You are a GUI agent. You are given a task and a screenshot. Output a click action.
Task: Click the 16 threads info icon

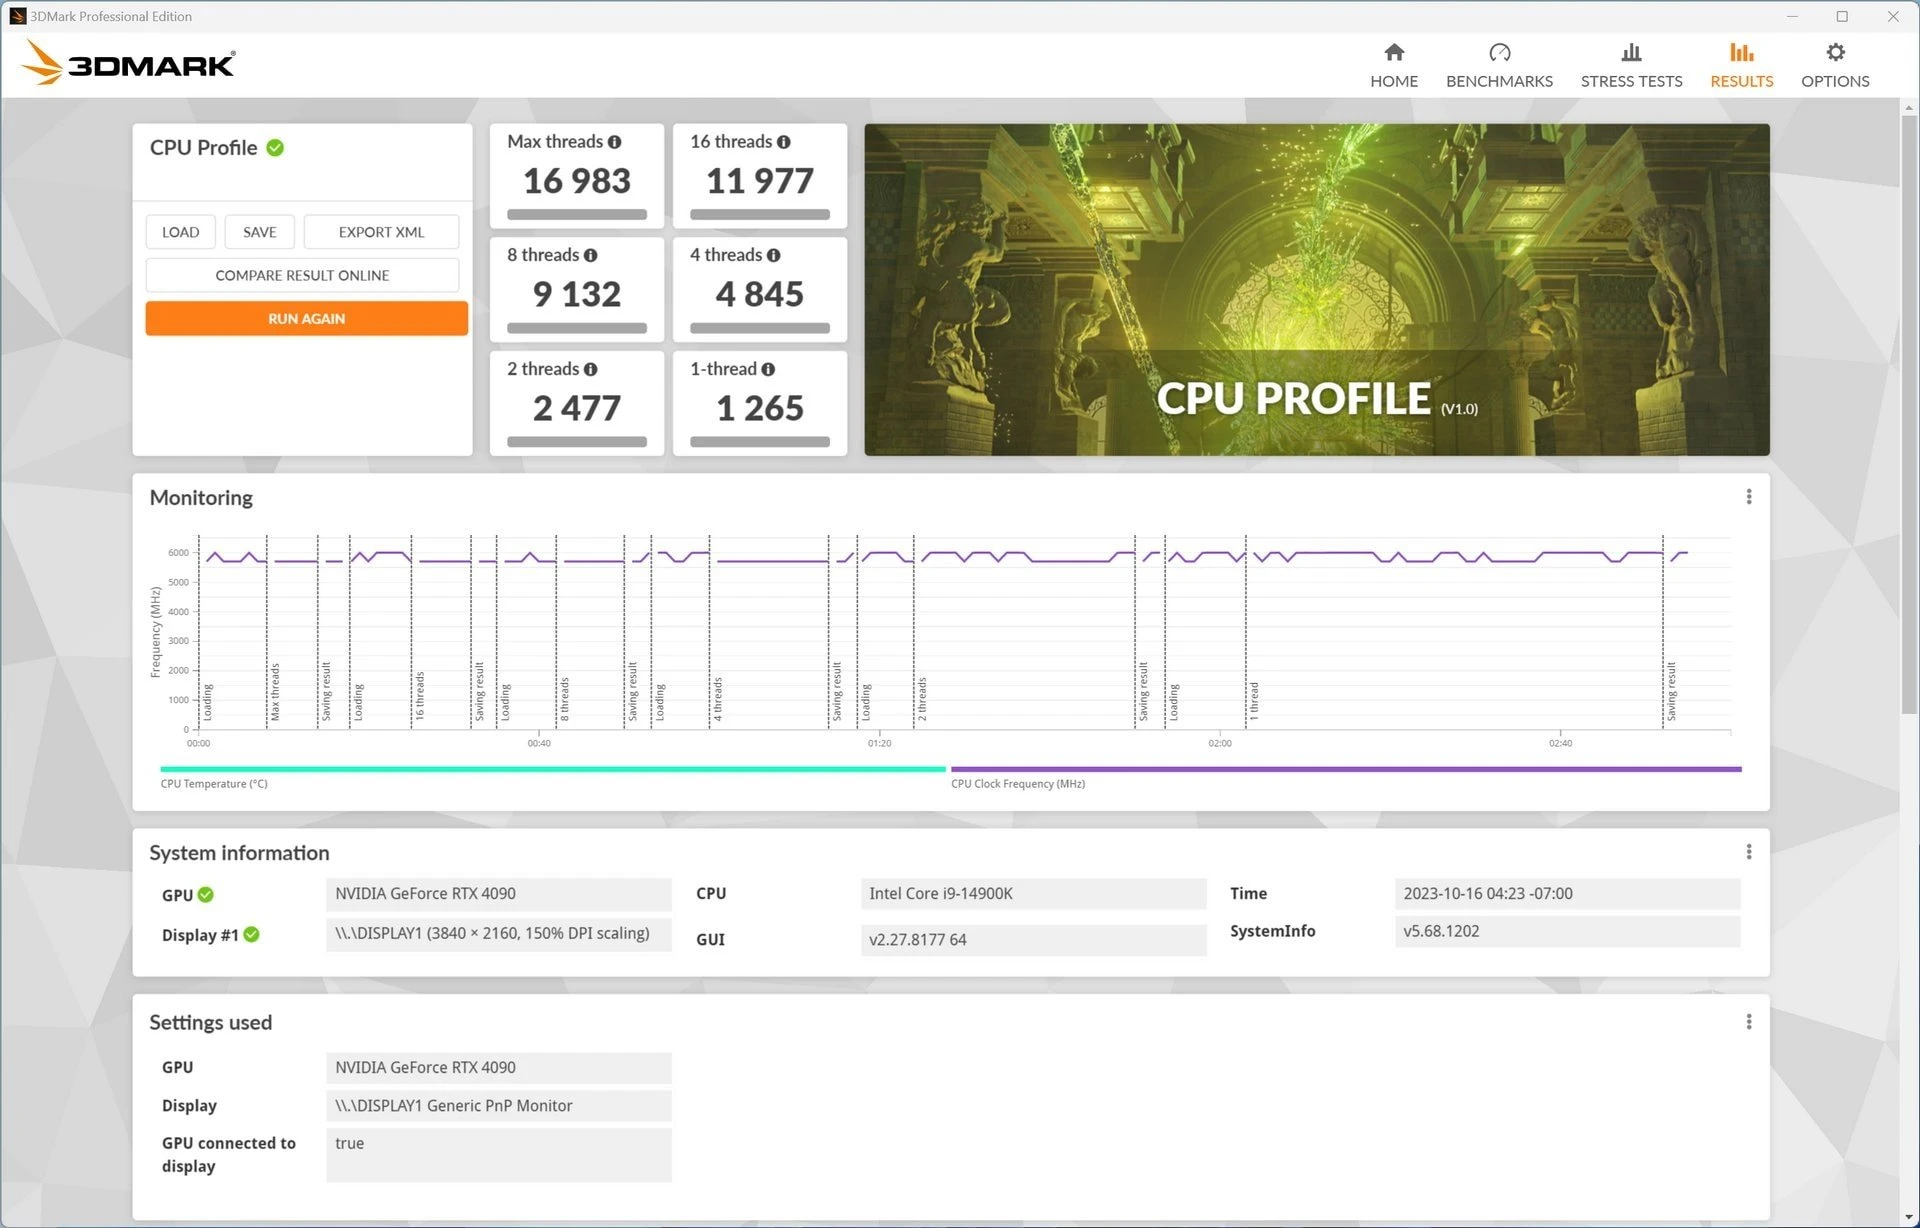pos(783,142)
